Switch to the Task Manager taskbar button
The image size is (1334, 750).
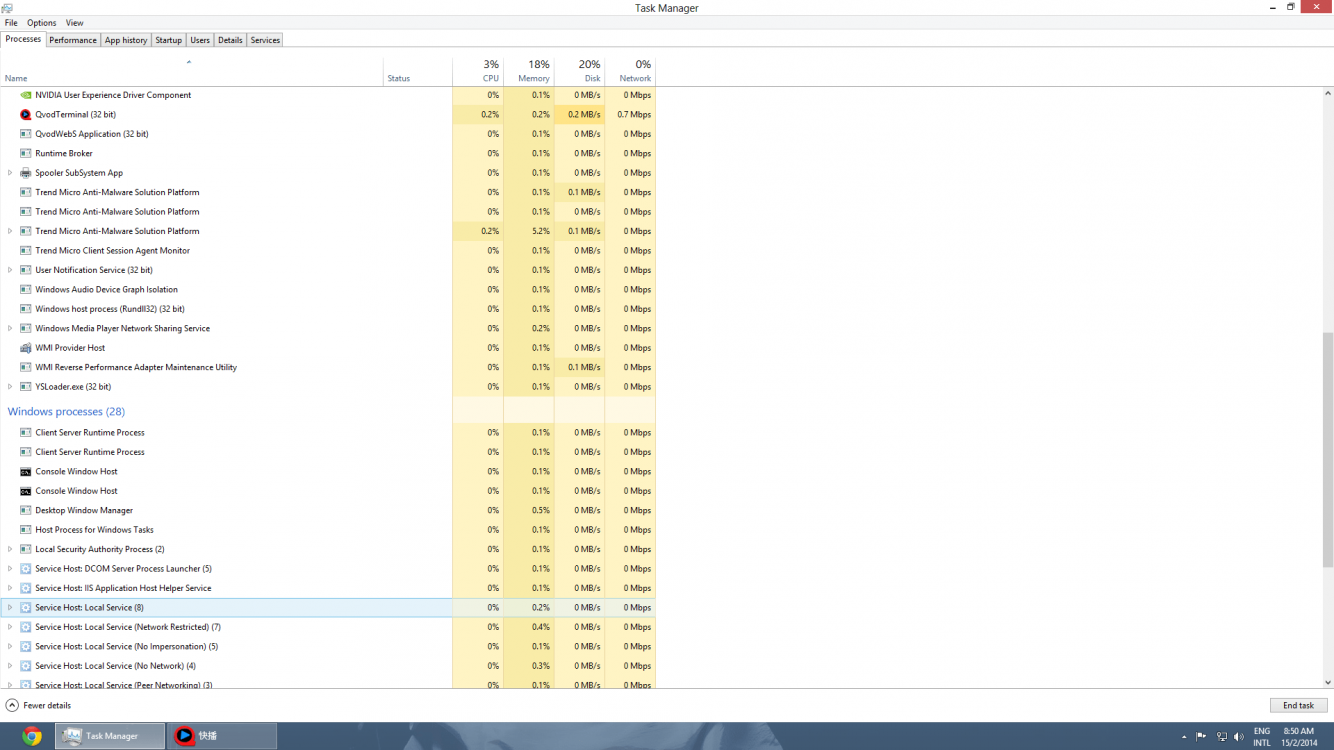110,736
